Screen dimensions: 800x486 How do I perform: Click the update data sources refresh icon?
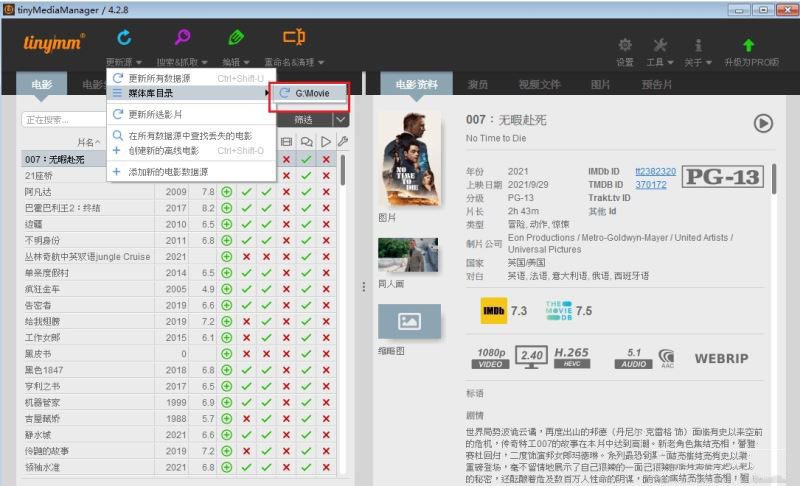click(124, 37)
